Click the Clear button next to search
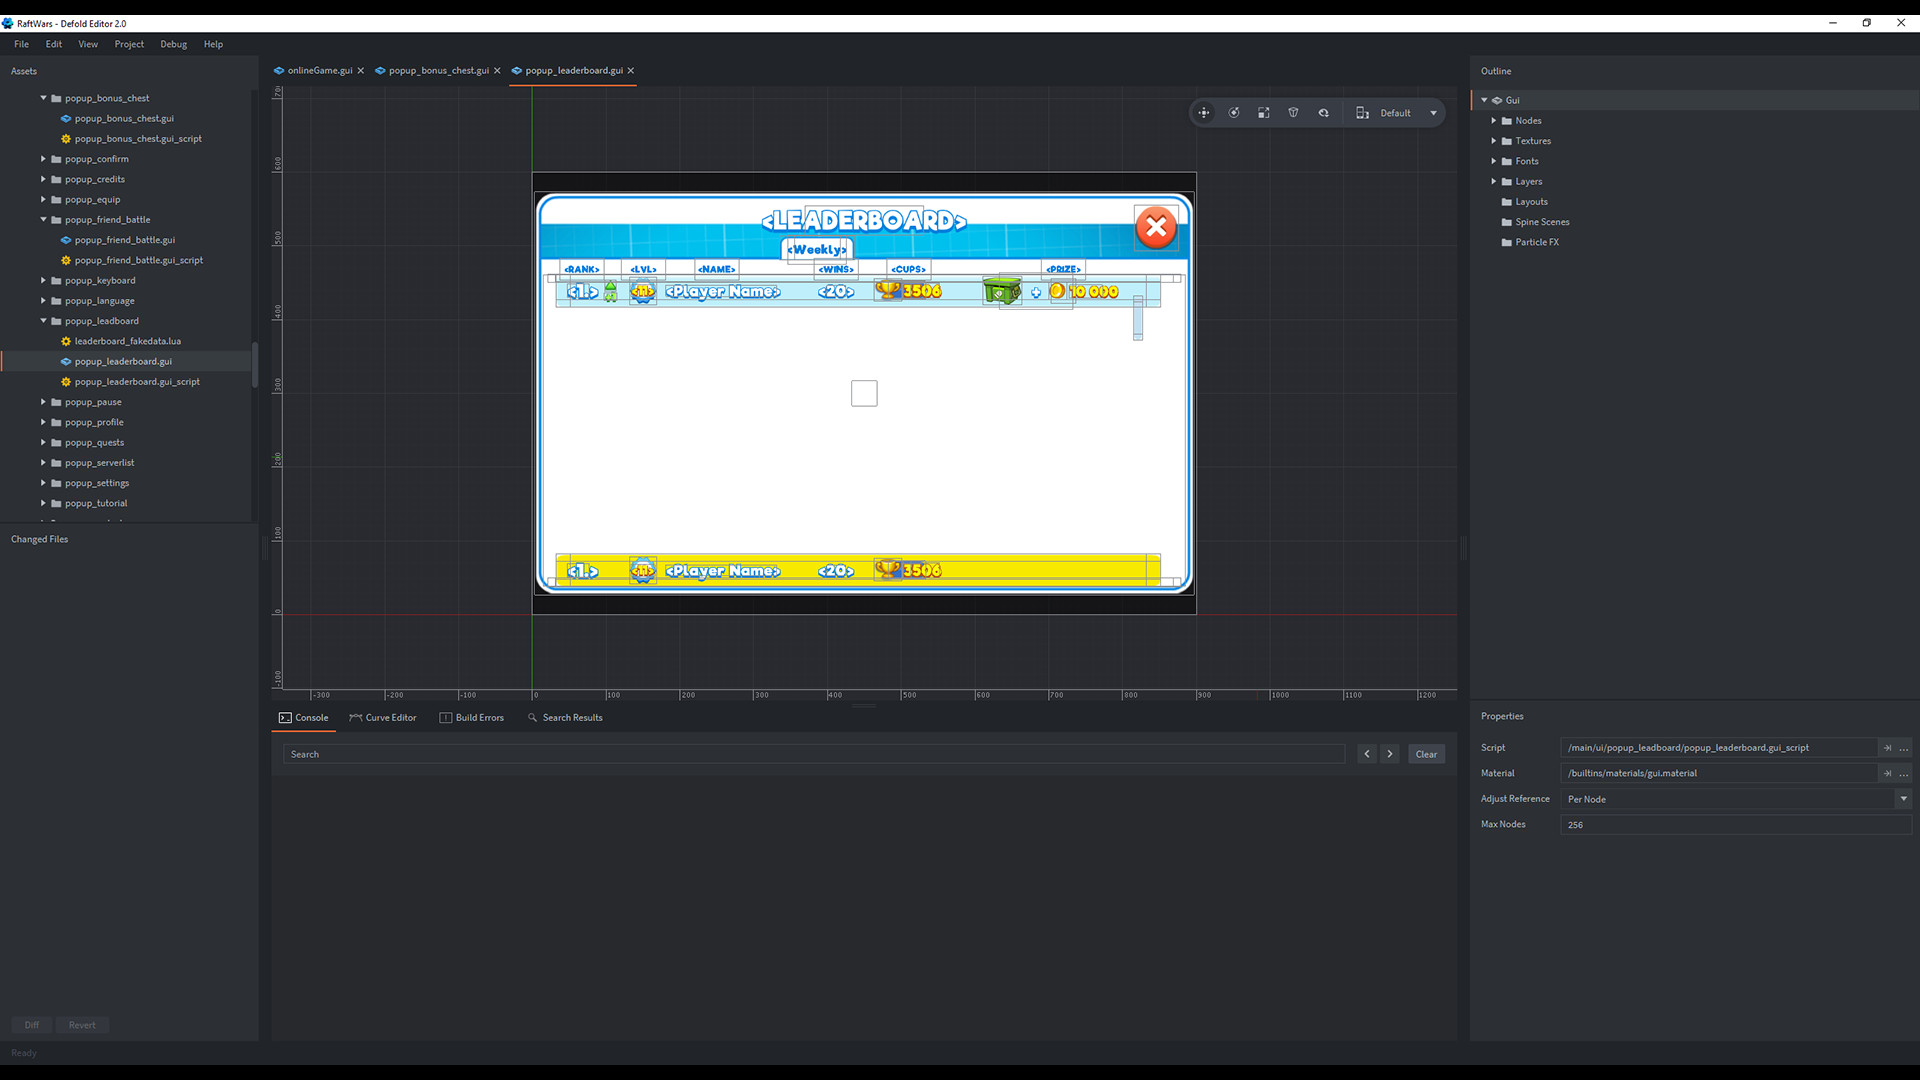Image resolution: width=1920 pixels, height=1080 pixels. pyautogui.click(x=1426, y=753)
